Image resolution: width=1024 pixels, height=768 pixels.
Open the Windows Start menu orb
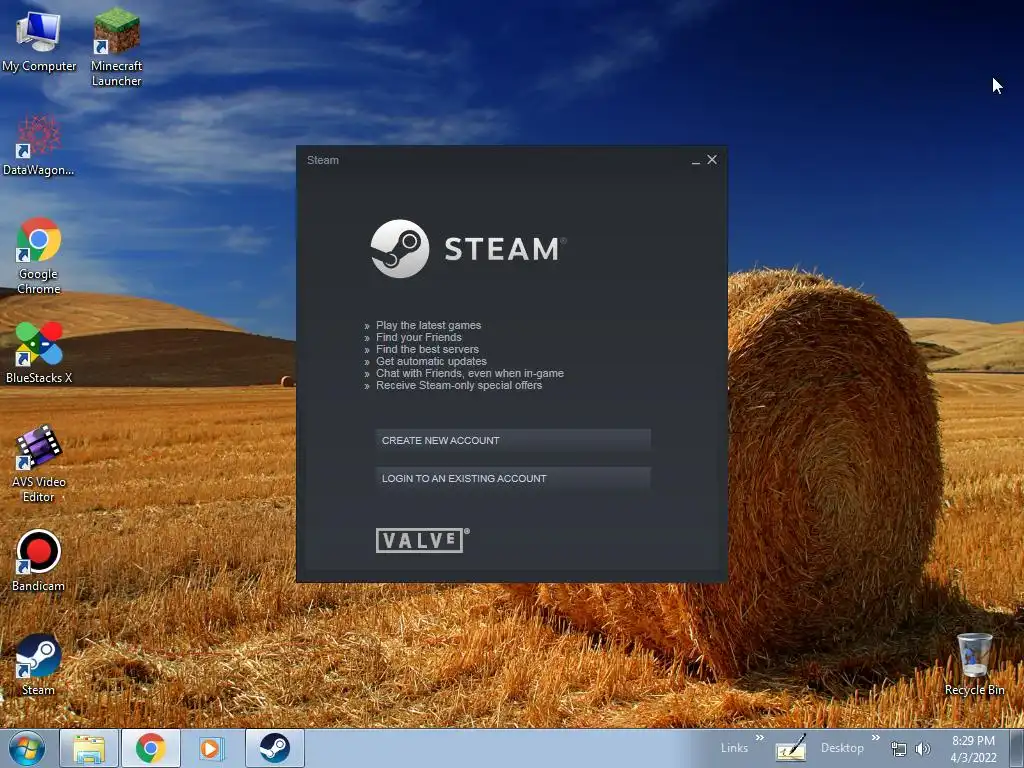[27, 748]
